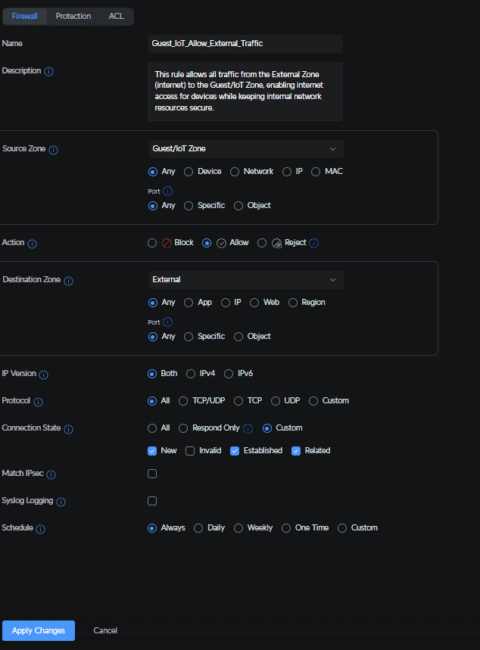Select Specific source port option

click(189, 206)
